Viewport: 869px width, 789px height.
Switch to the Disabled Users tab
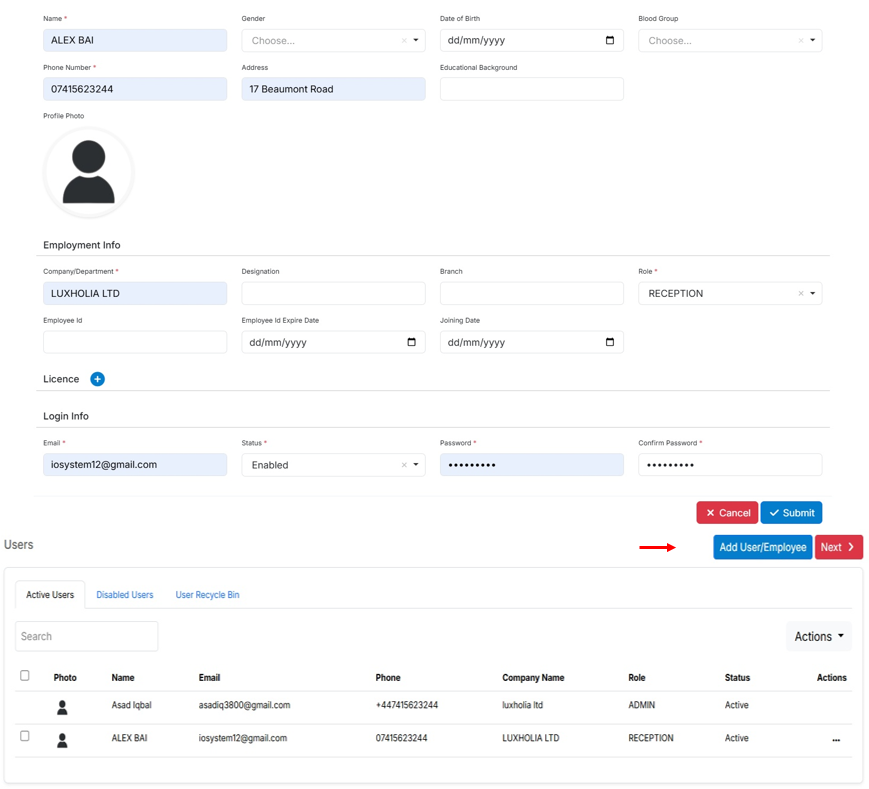point(125,595)
